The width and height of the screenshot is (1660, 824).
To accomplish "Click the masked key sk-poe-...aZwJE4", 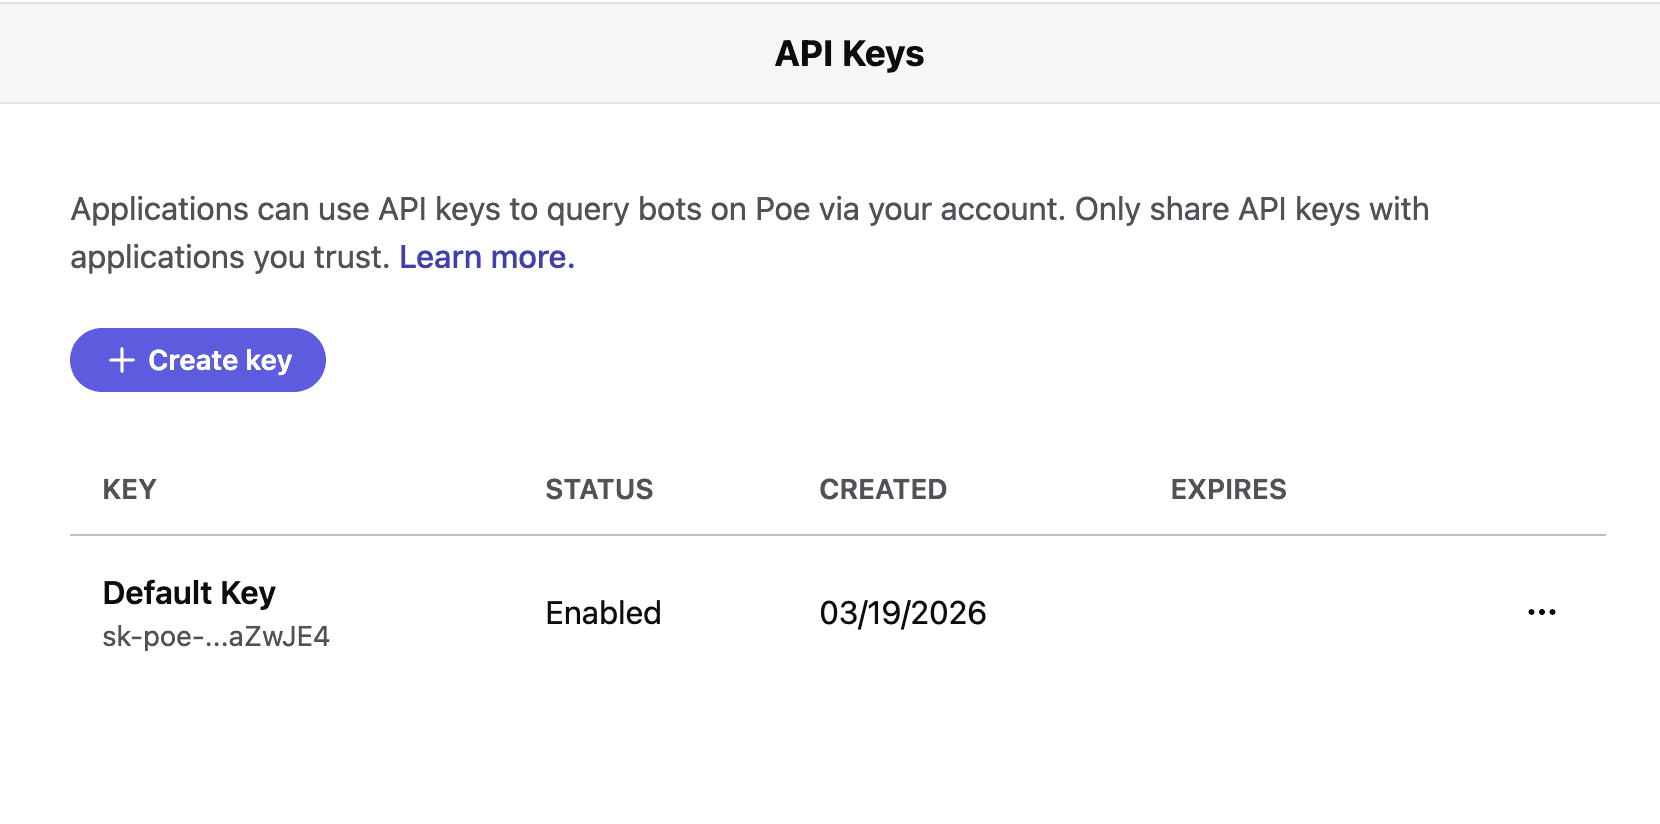I will 216,637.
